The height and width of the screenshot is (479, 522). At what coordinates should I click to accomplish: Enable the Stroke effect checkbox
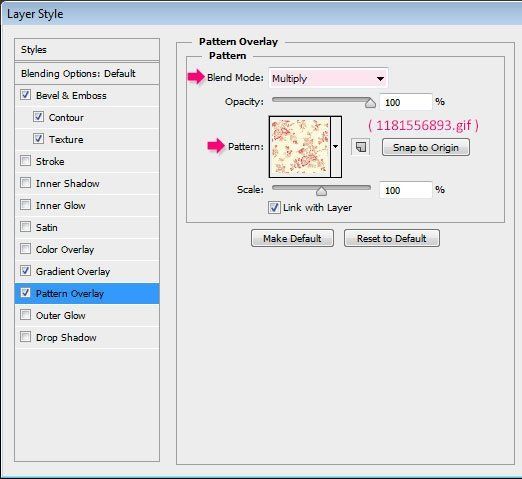pos(25,161)
